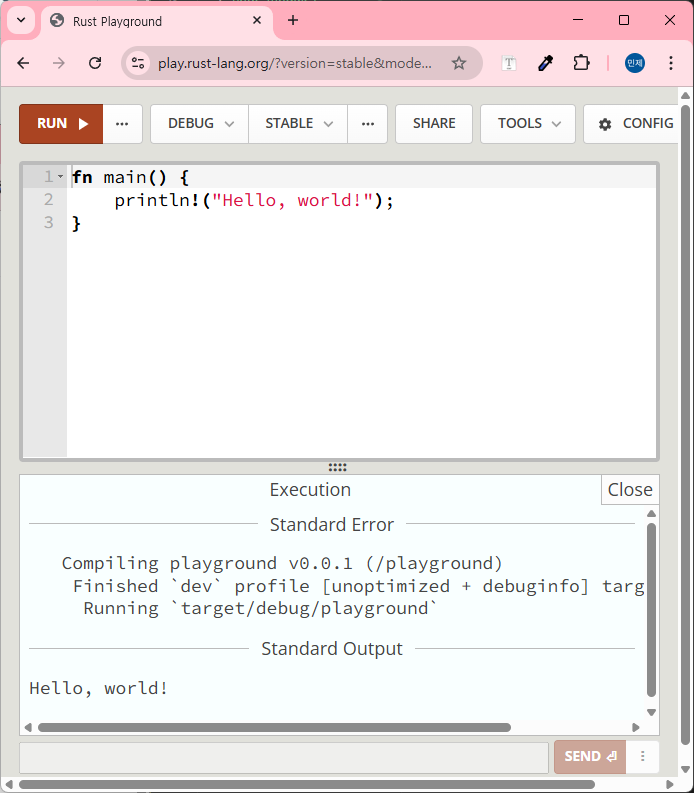The image size is (694, 793).
Task: Click the address bar URL
Action: tap(295, 64)
